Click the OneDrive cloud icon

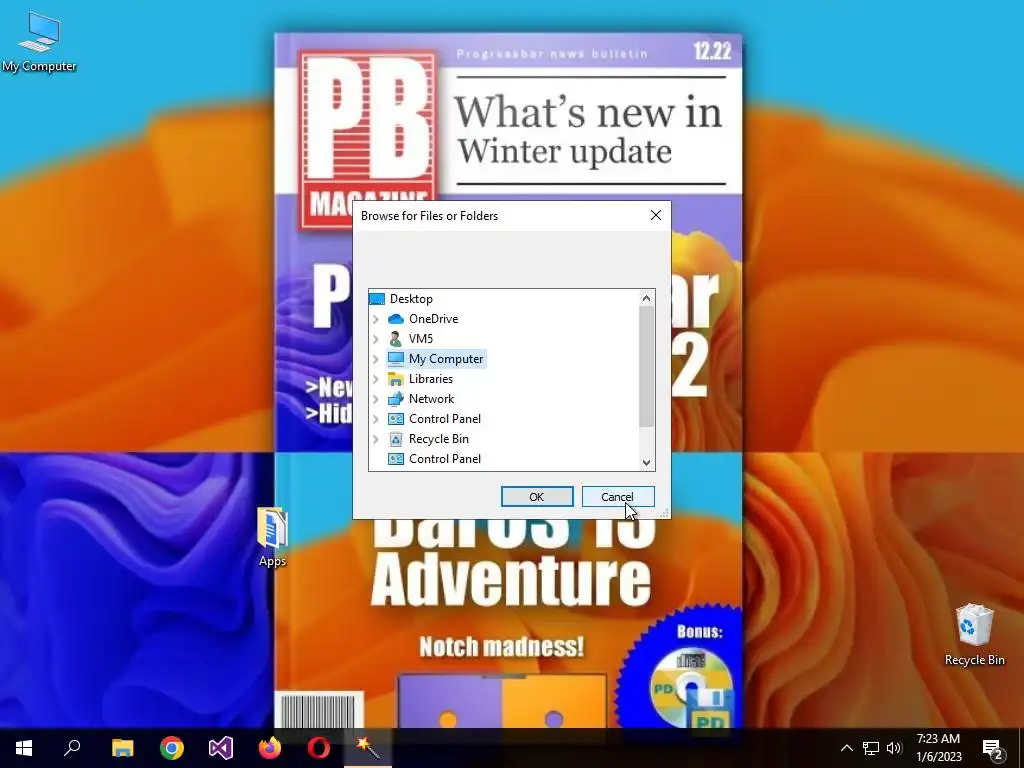pos(396,319)
